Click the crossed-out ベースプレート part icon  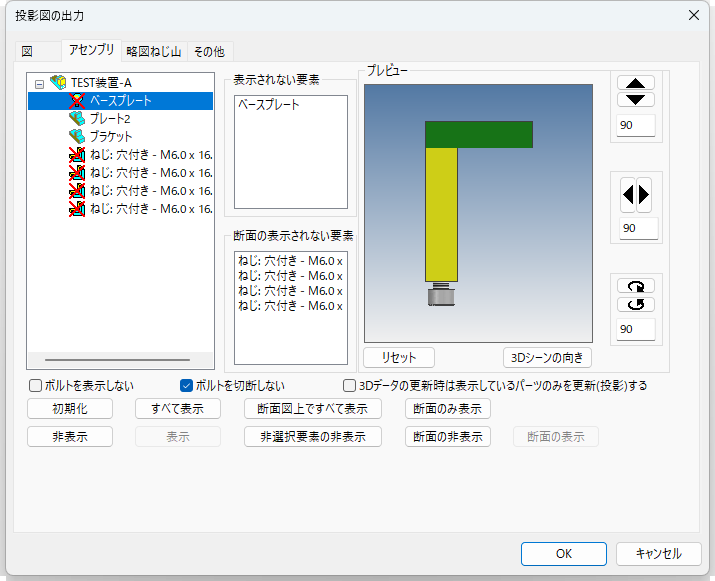pyautogui.click(x=77, y=101)
